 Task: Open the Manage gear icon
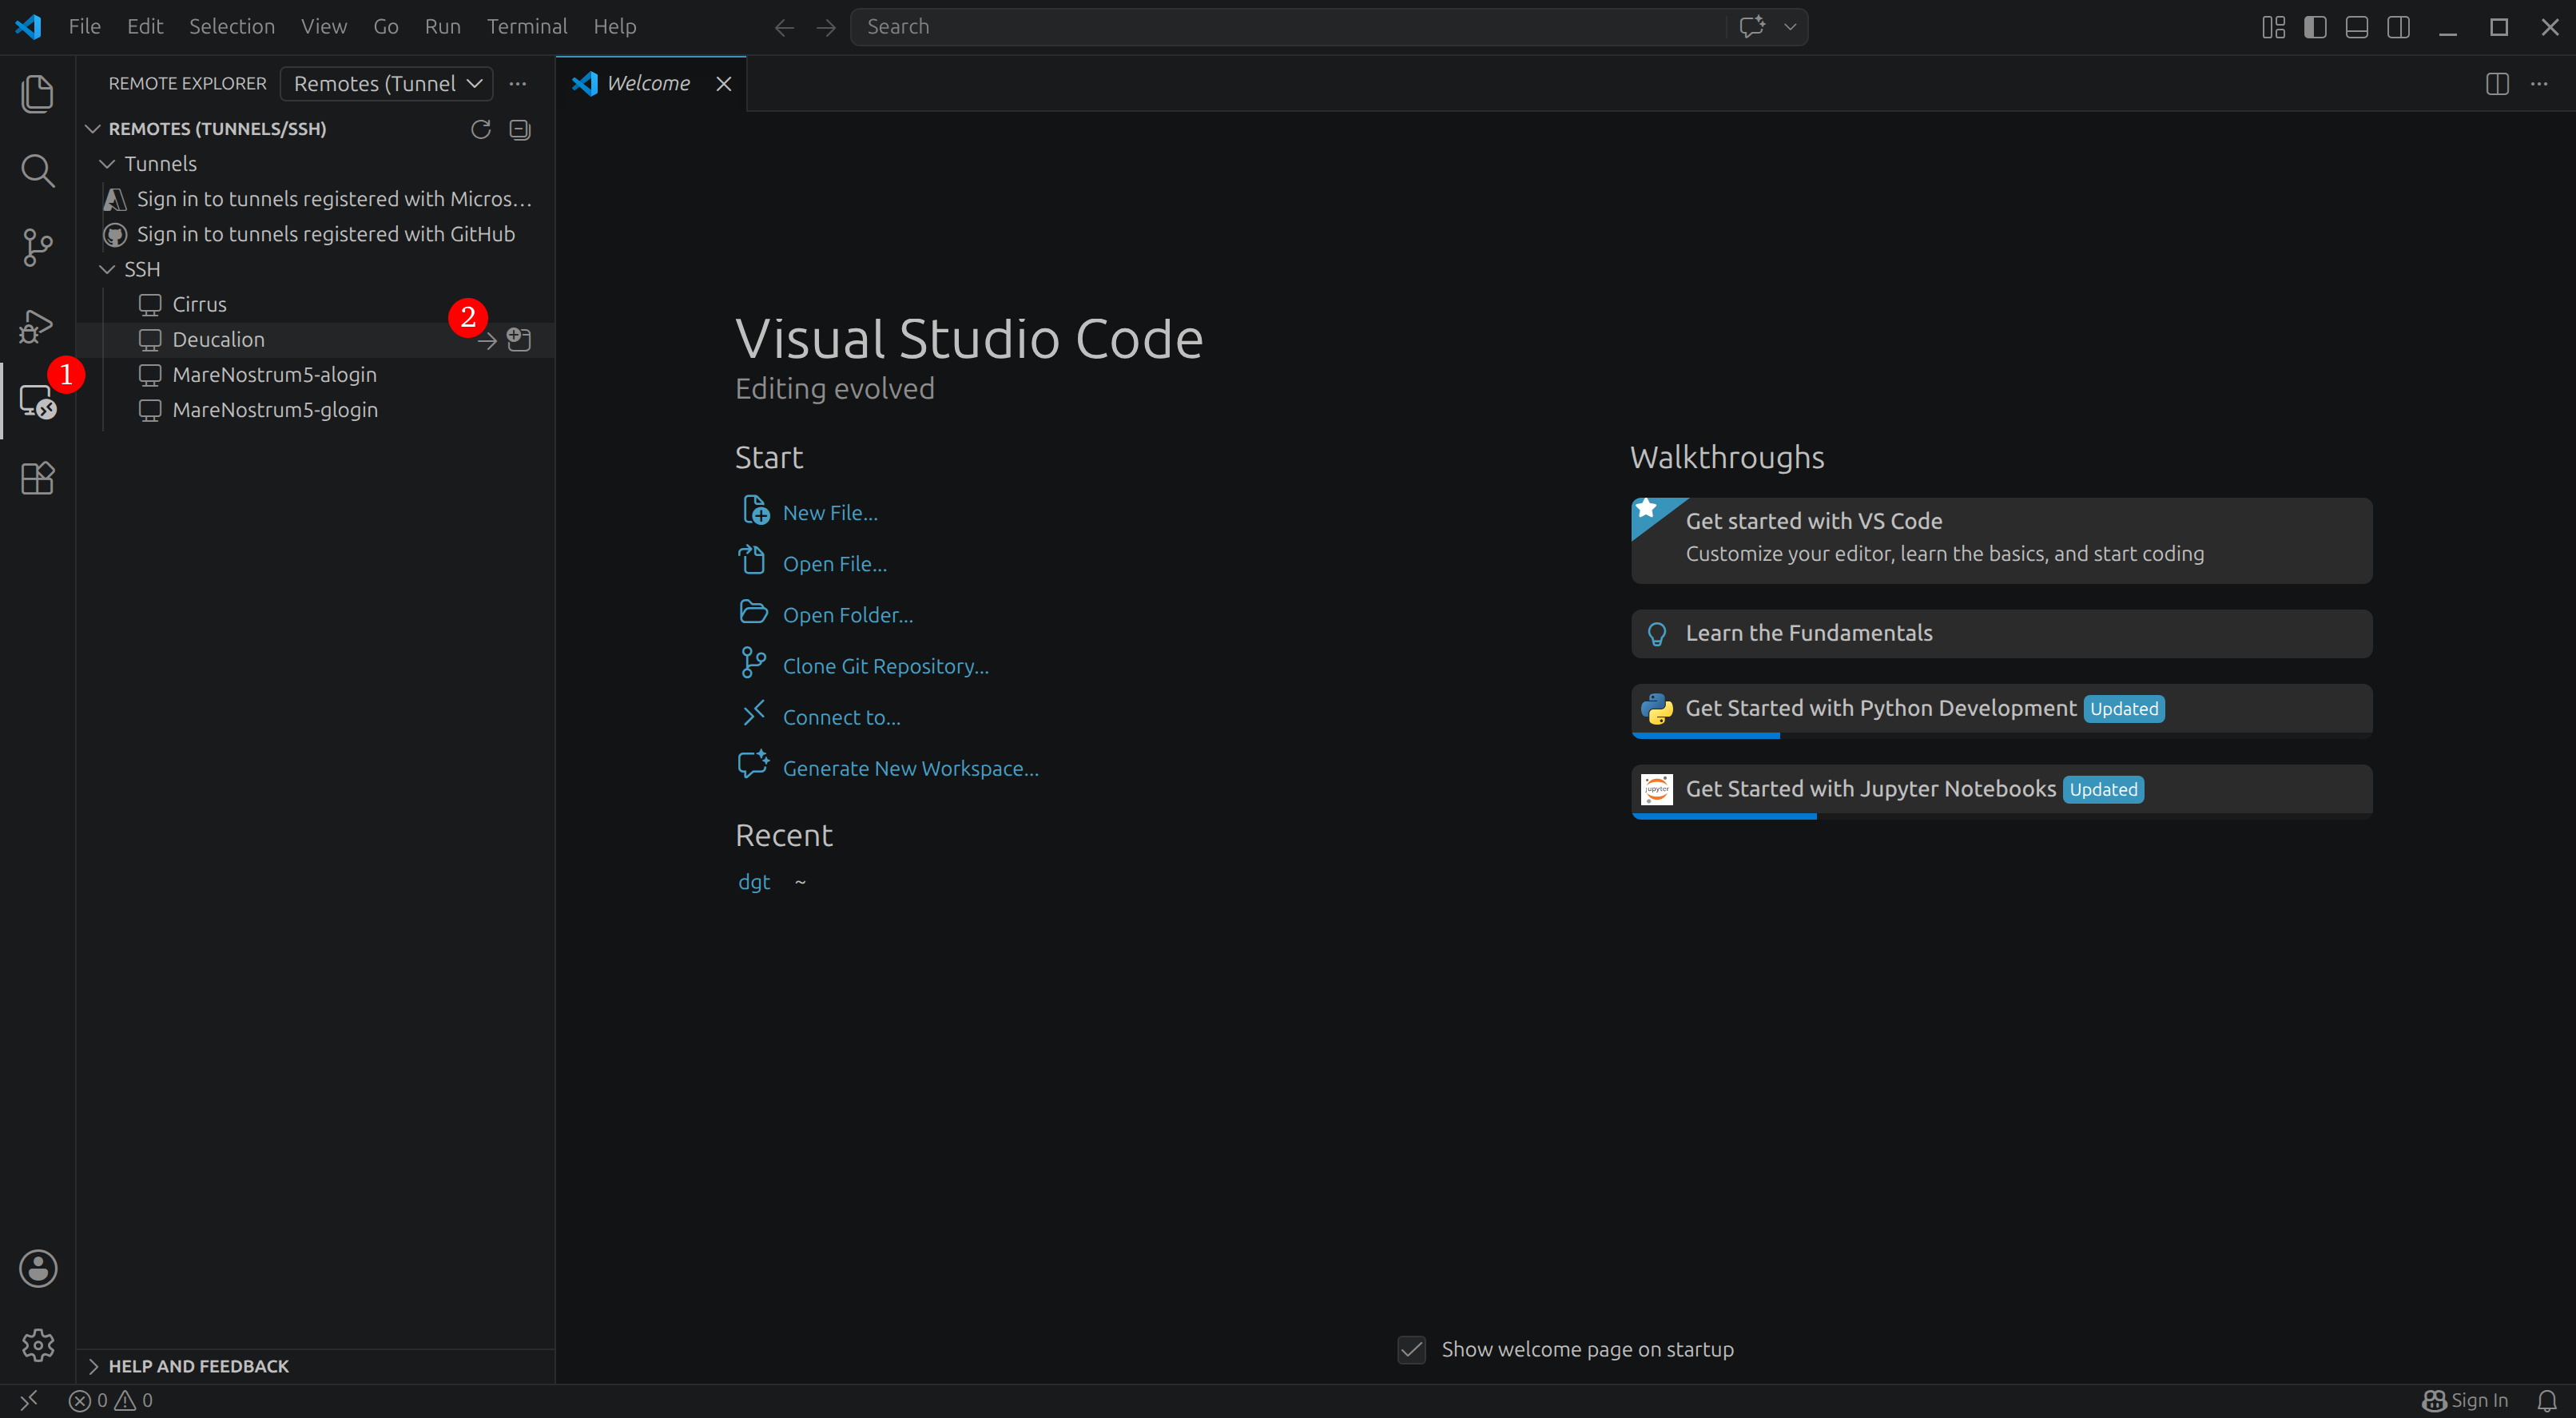tap(38, 1345)
